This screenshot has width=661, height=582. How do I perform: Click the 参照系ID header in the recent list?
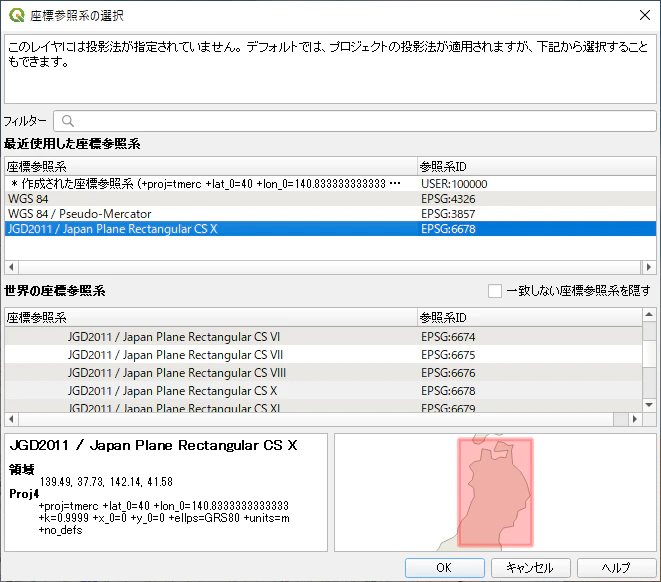537,166
